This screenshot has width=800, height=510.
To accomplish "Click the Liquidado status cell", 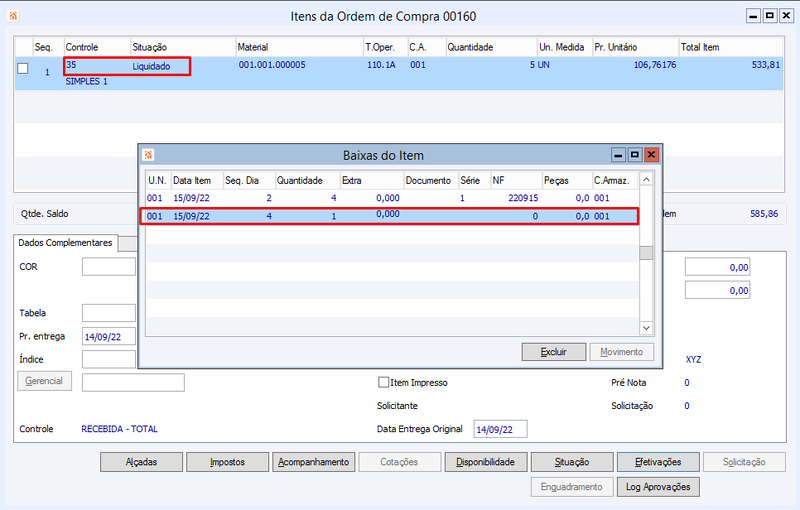I will click(151, 66).
